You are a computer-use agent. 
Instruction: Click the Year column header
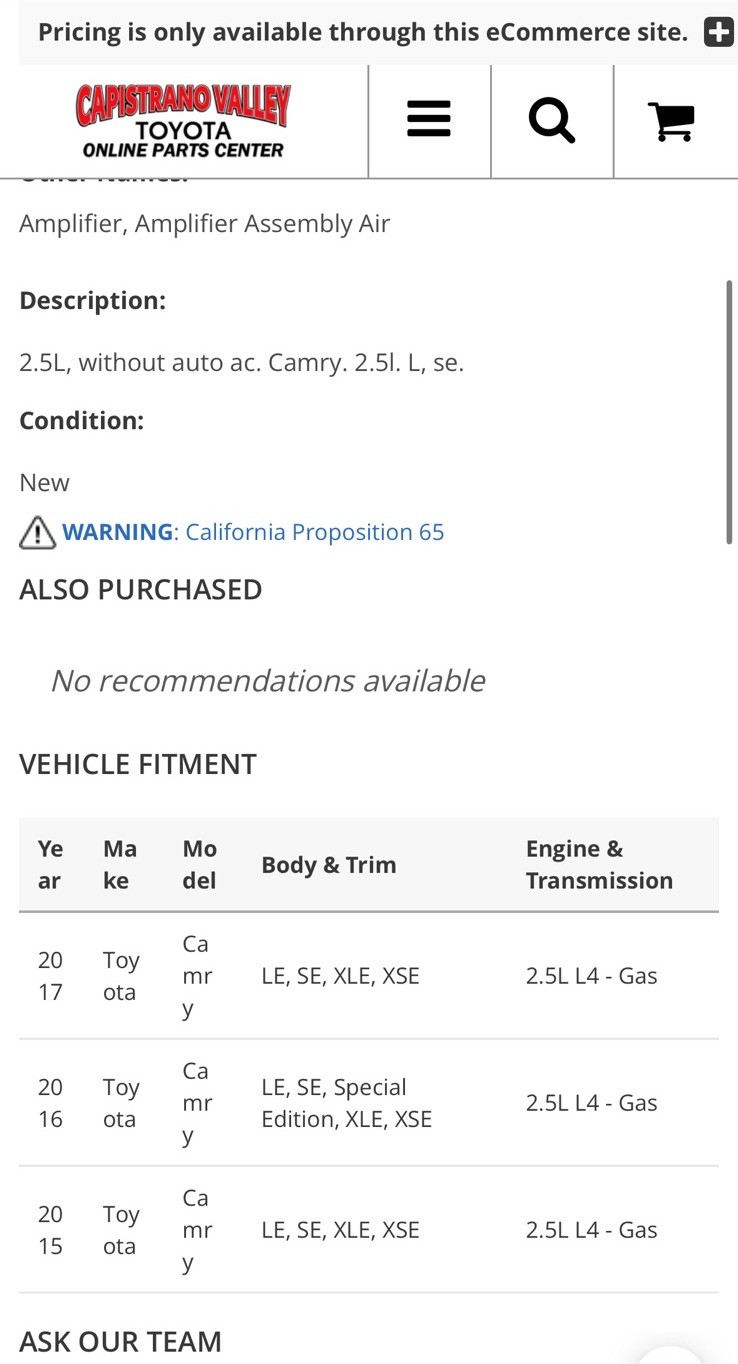pyautogui.click(x=50, y=864)
